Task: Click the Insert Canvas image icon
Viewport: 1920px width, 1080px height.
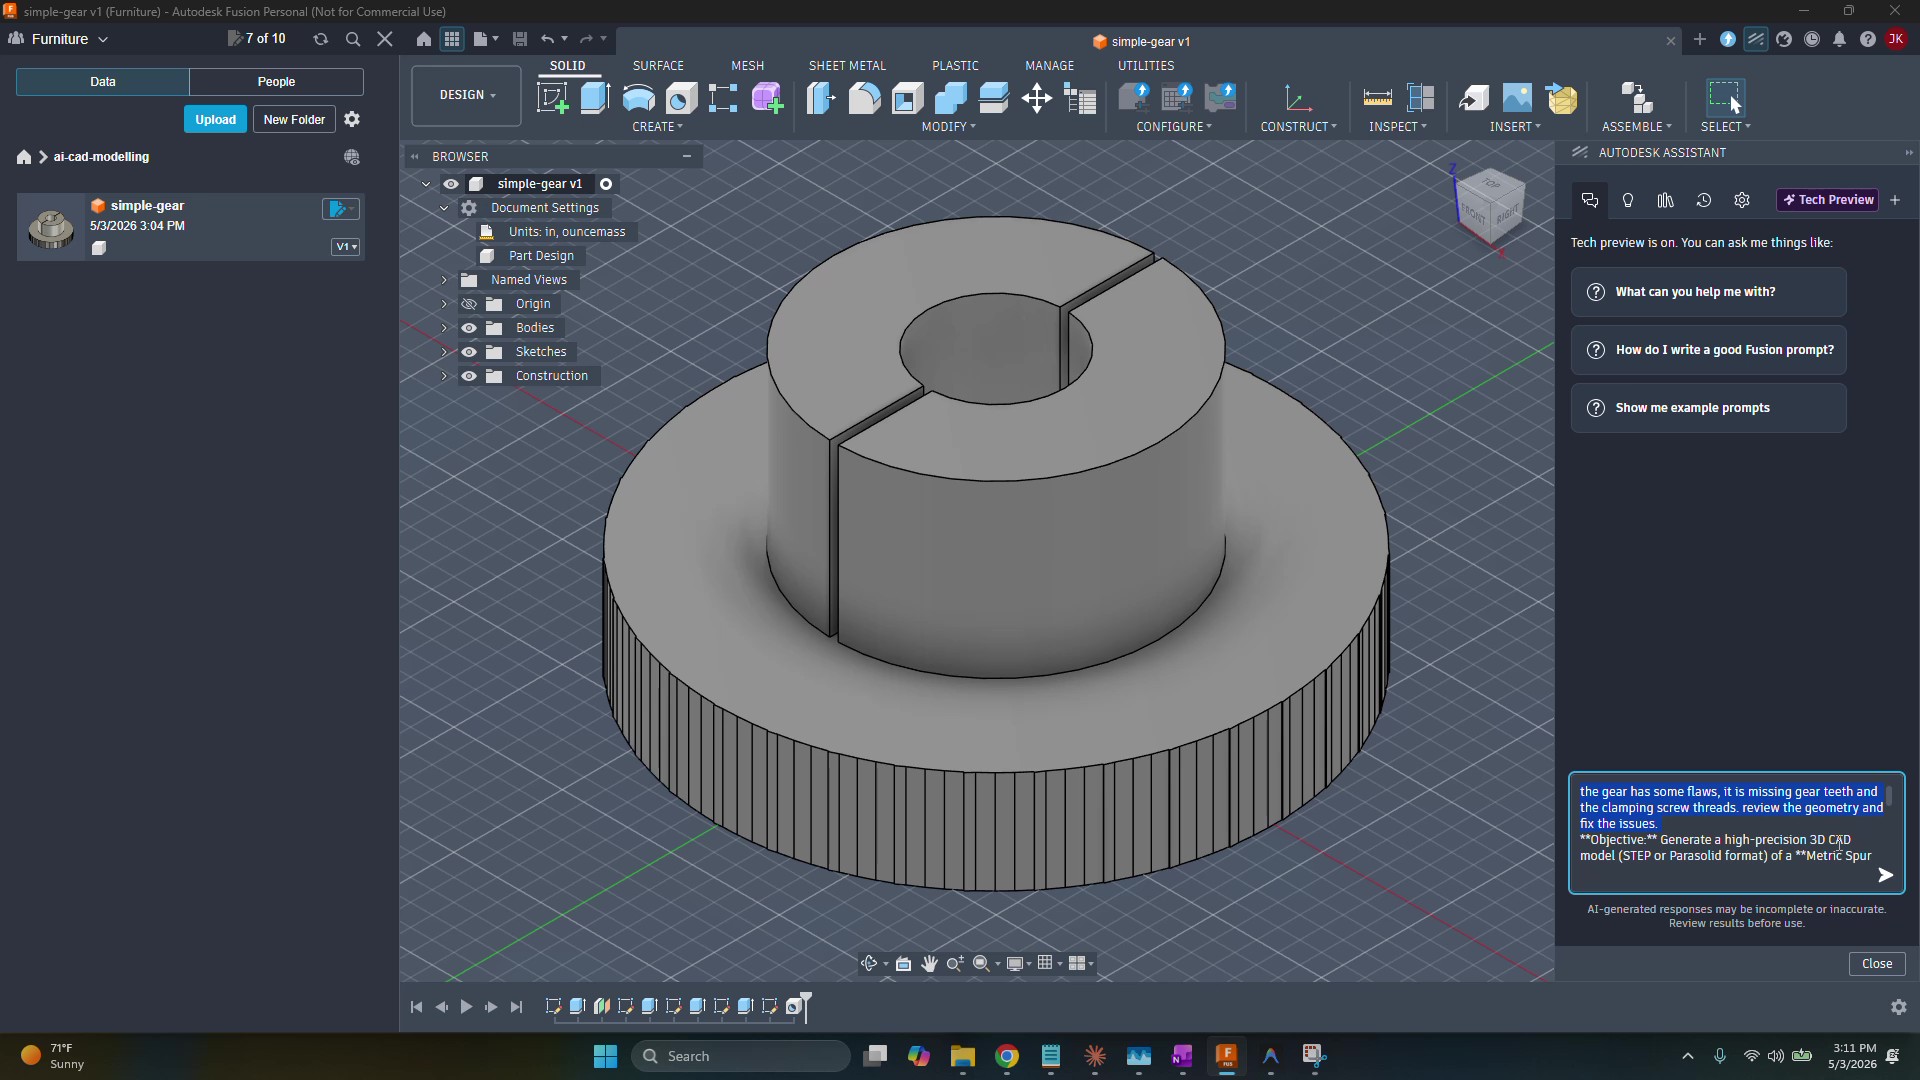Action: pyautogui.click(x=1517, y=98)
